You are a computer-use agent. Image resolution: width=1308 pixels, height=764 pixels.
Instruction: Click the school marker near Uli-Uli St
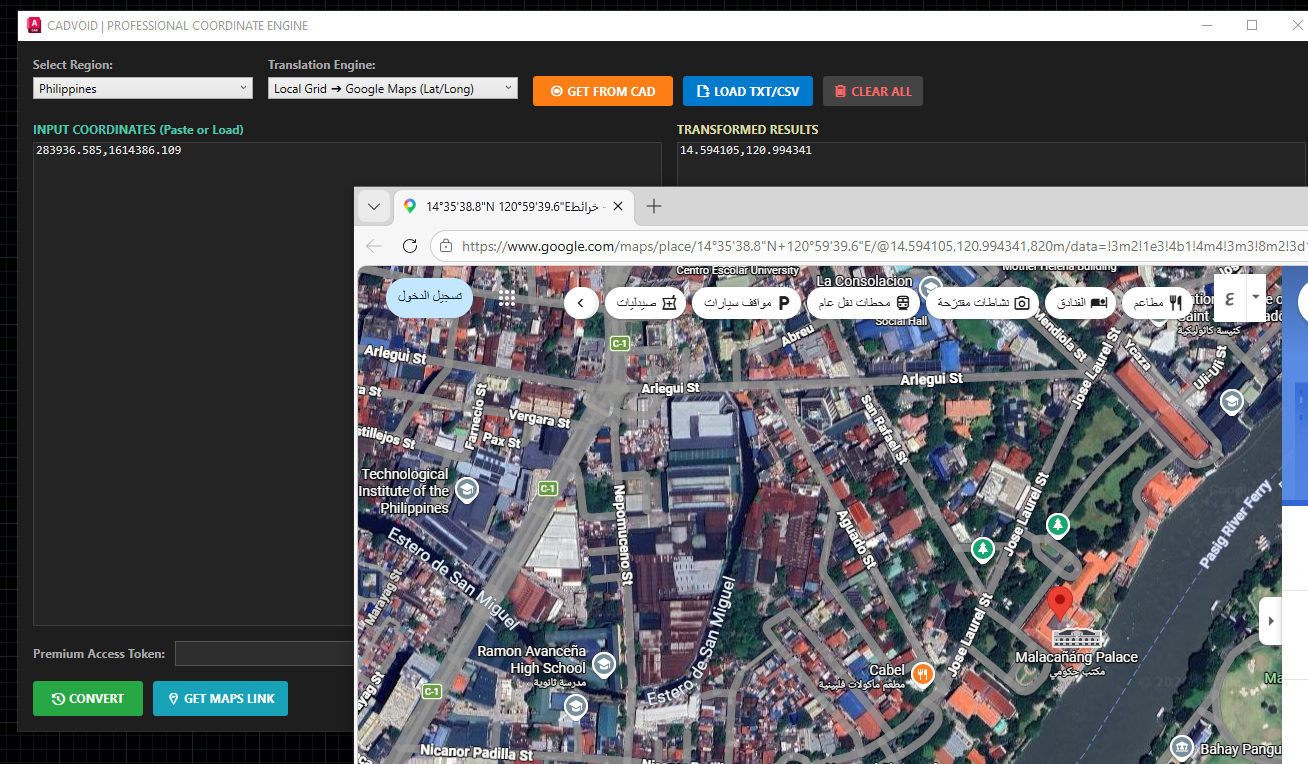[x=1231, y=401]
